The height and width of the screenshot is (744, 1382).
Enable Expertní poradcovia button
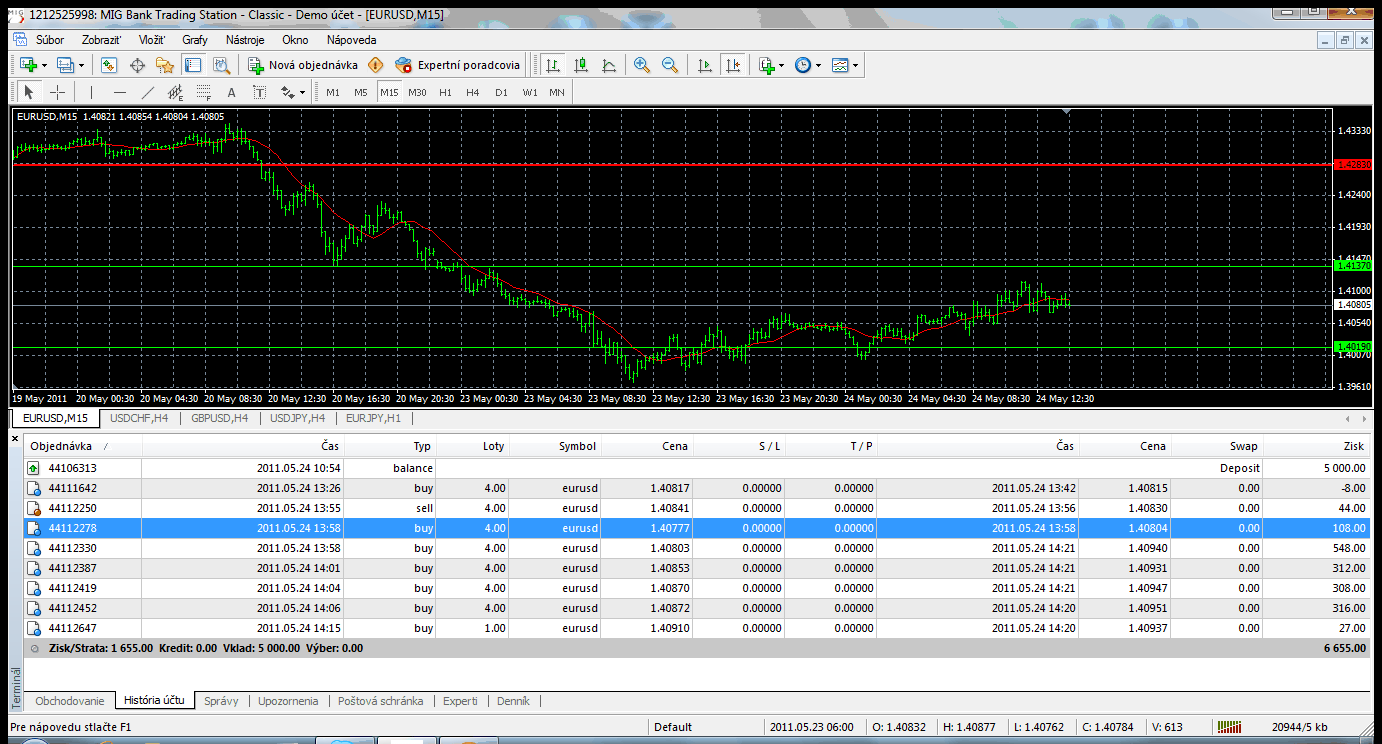pyautogui.click(x=458, y=65)
